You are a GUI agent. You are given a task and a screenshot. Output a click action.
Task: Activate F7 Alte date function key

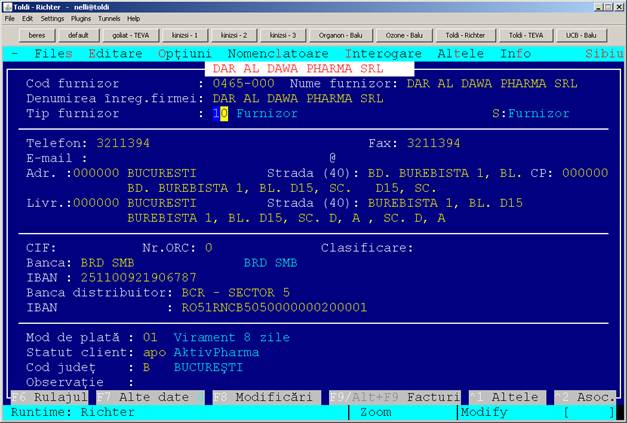[x=150, y=397]
